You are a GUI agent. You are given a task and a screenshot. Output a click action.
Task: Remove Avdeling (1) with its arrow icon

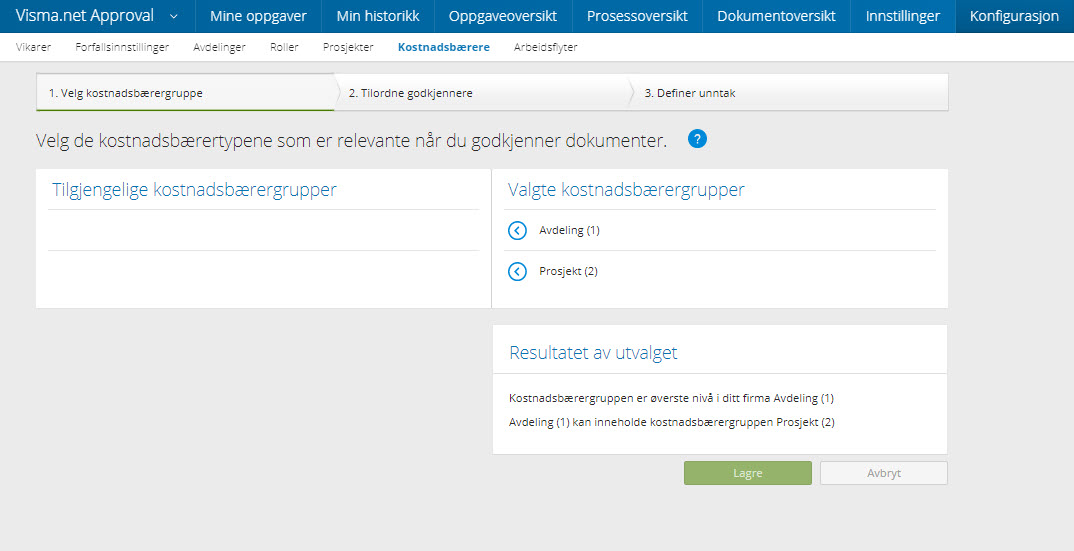coord(517,231)
